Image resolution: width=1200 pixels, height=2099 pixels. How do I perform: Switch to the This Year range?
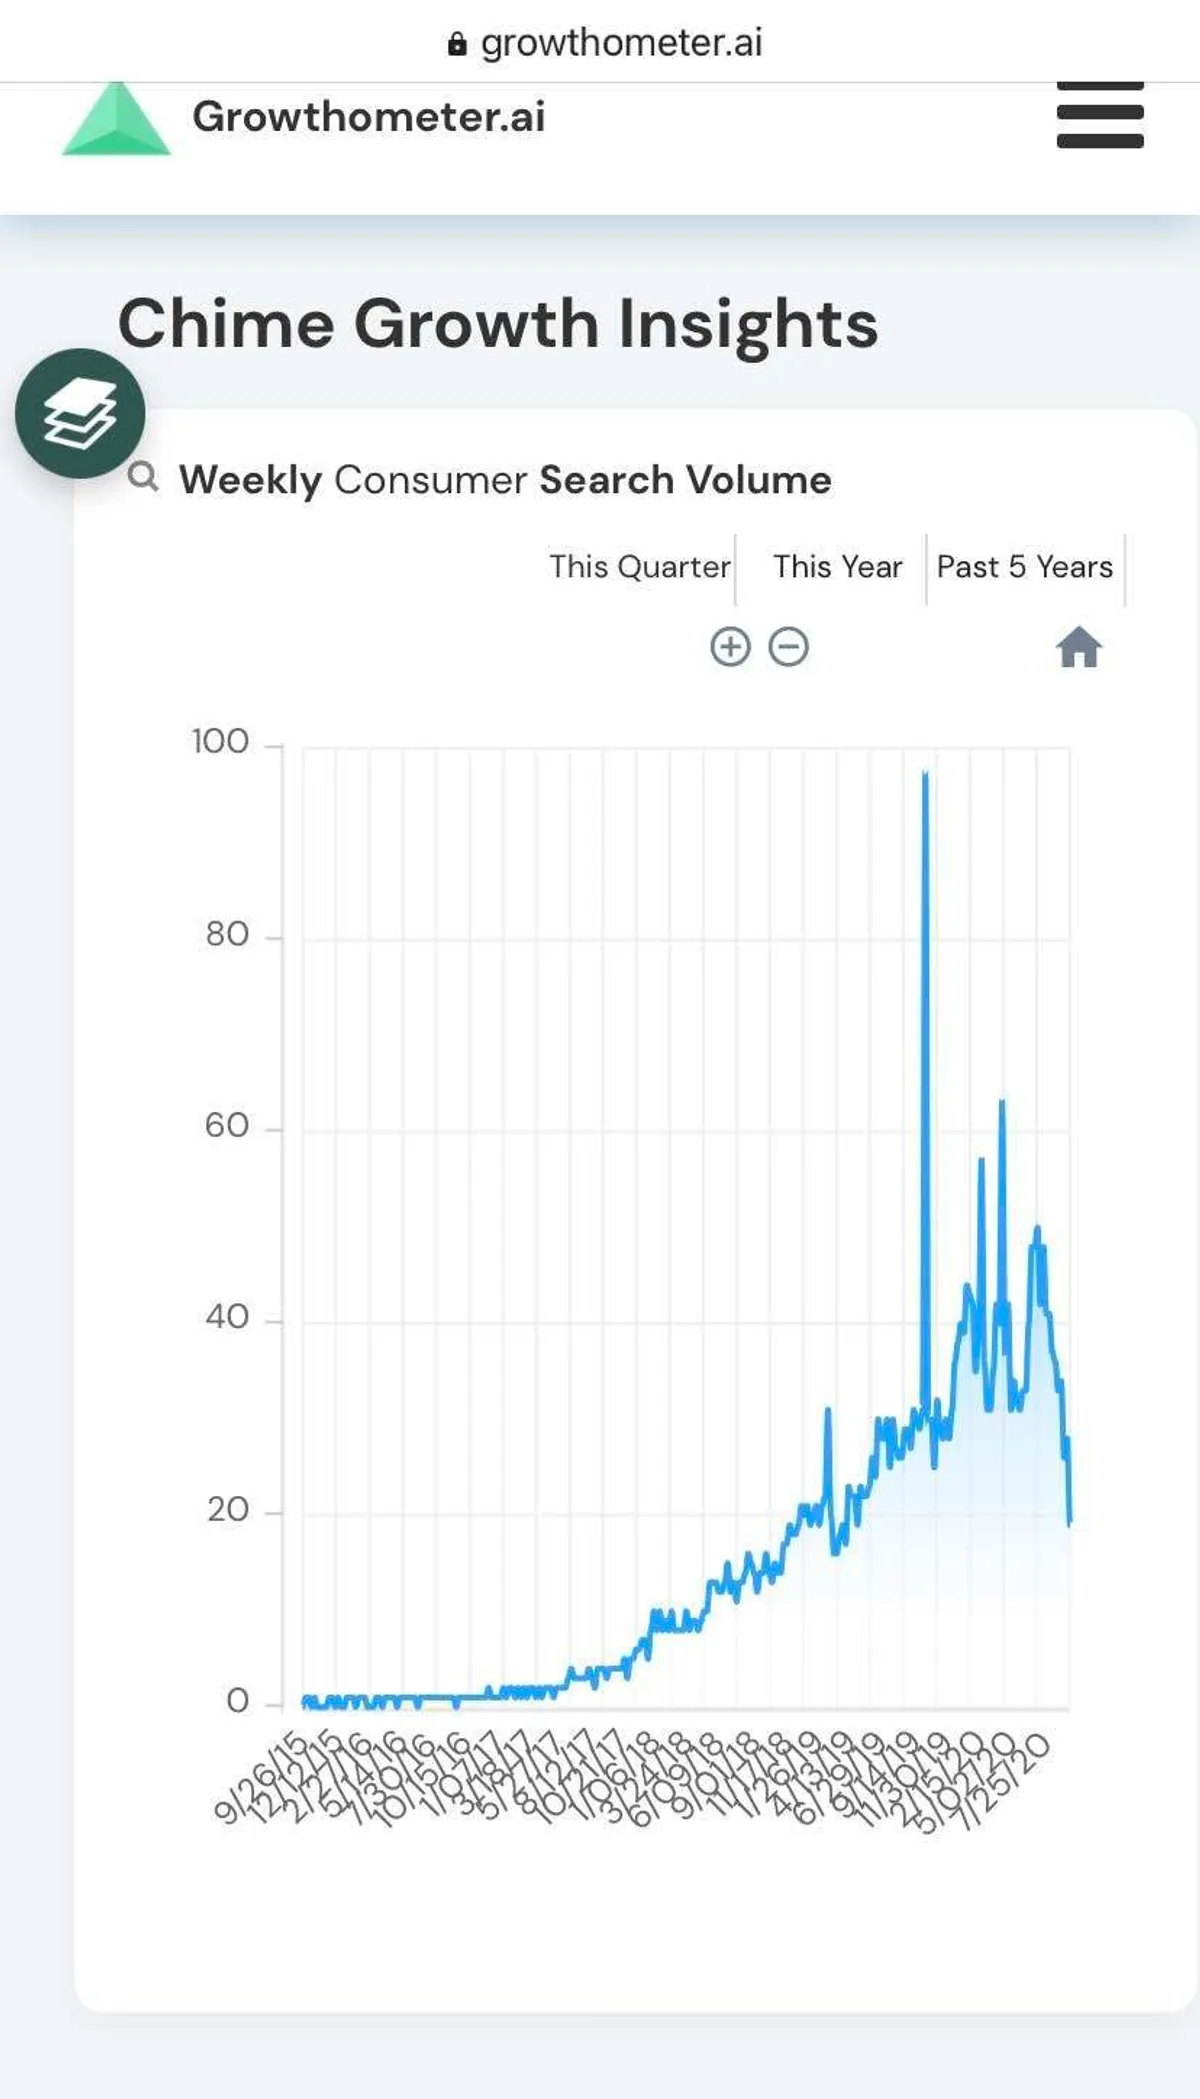(837, 567)
